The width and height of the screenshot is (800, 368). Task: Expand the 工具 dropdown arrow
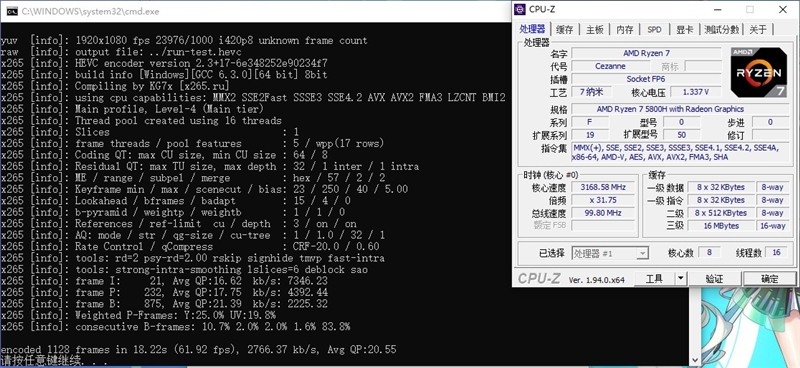tap(681, 279)
